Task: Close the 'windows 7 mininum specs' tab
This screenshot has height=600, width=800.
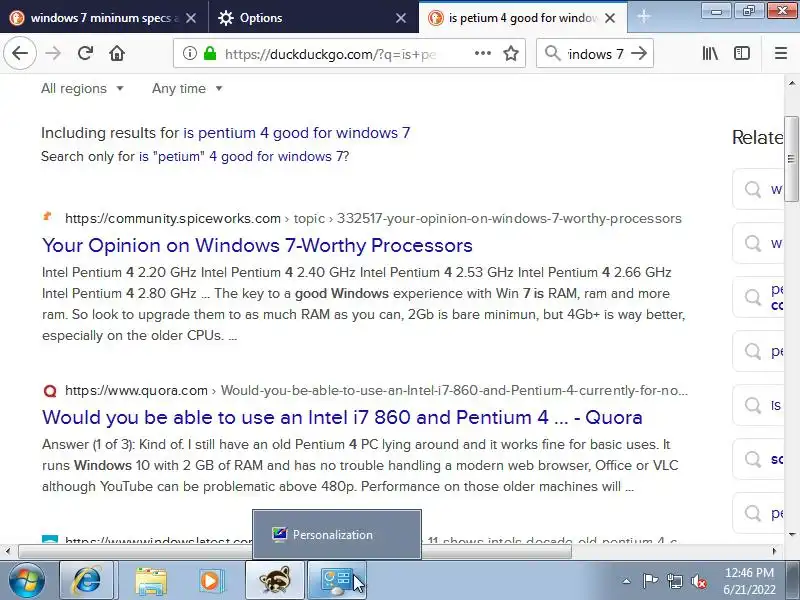Action: 191,18
